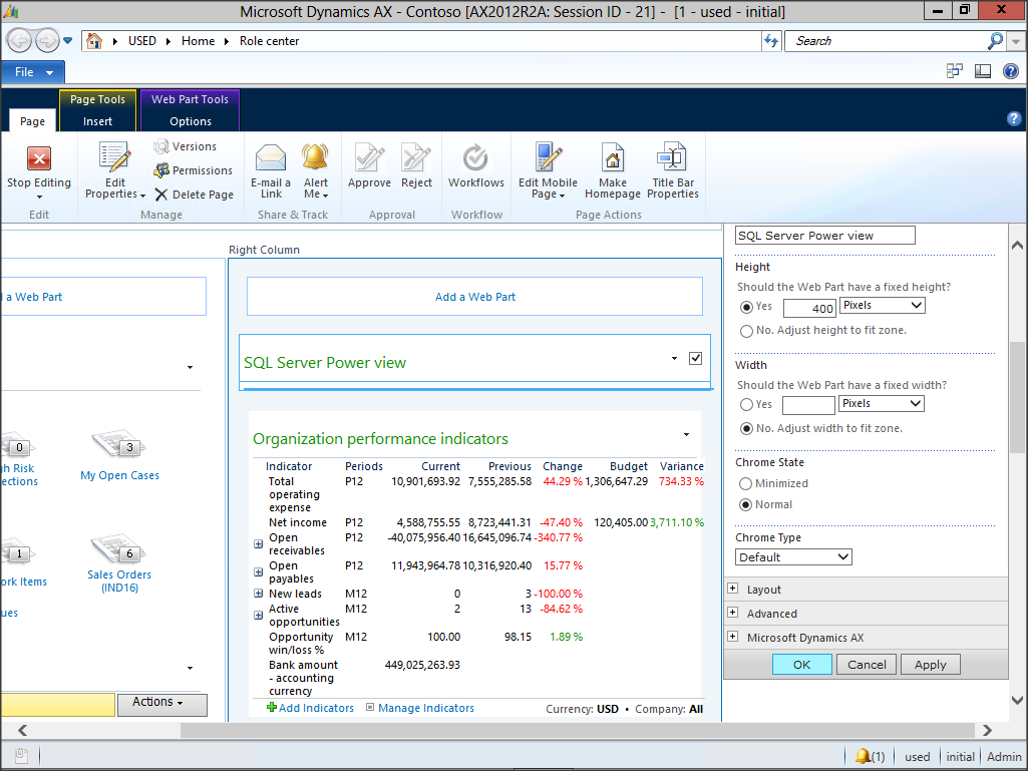Open Title Bar Properties

point(672,160)
